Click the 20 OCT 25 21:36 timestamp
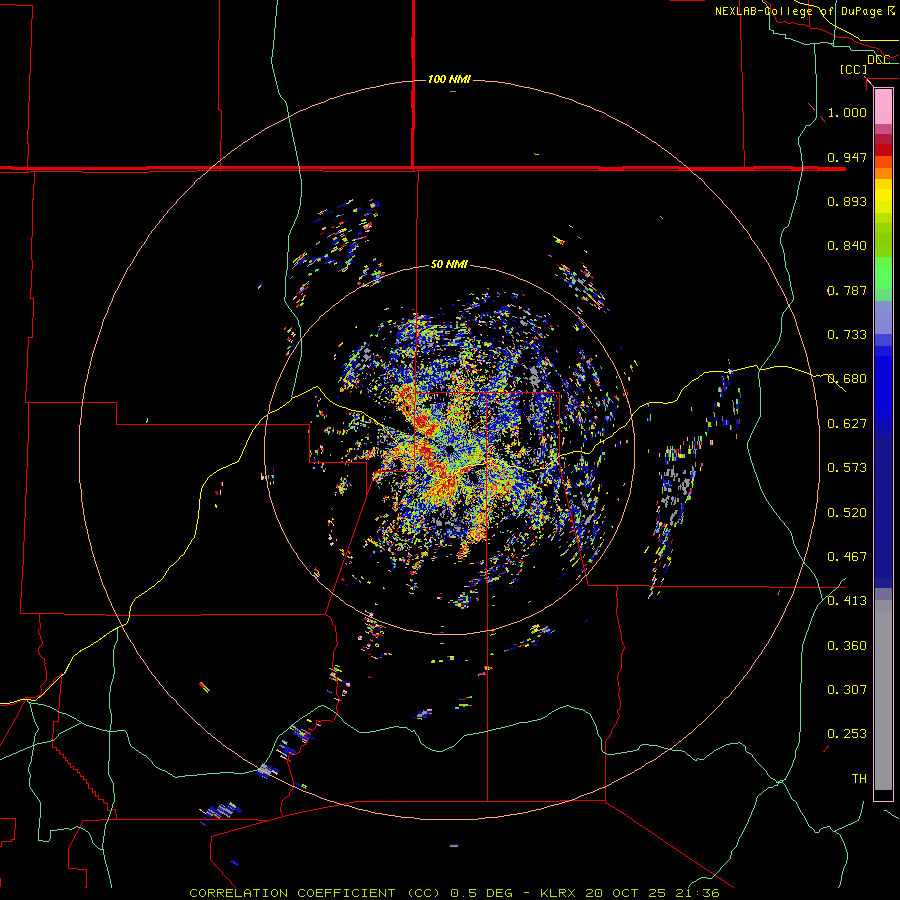The image size is (900, 900). coord(652,893)
